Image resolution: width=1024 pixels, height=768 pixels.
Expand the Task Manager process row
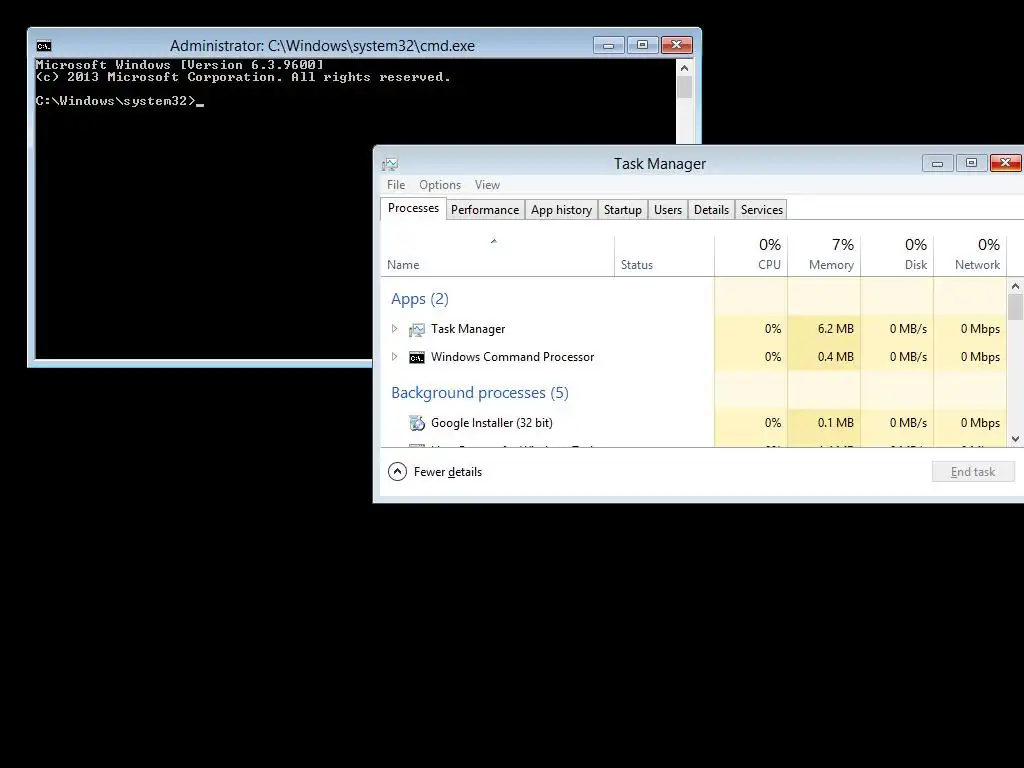point(394,328)
